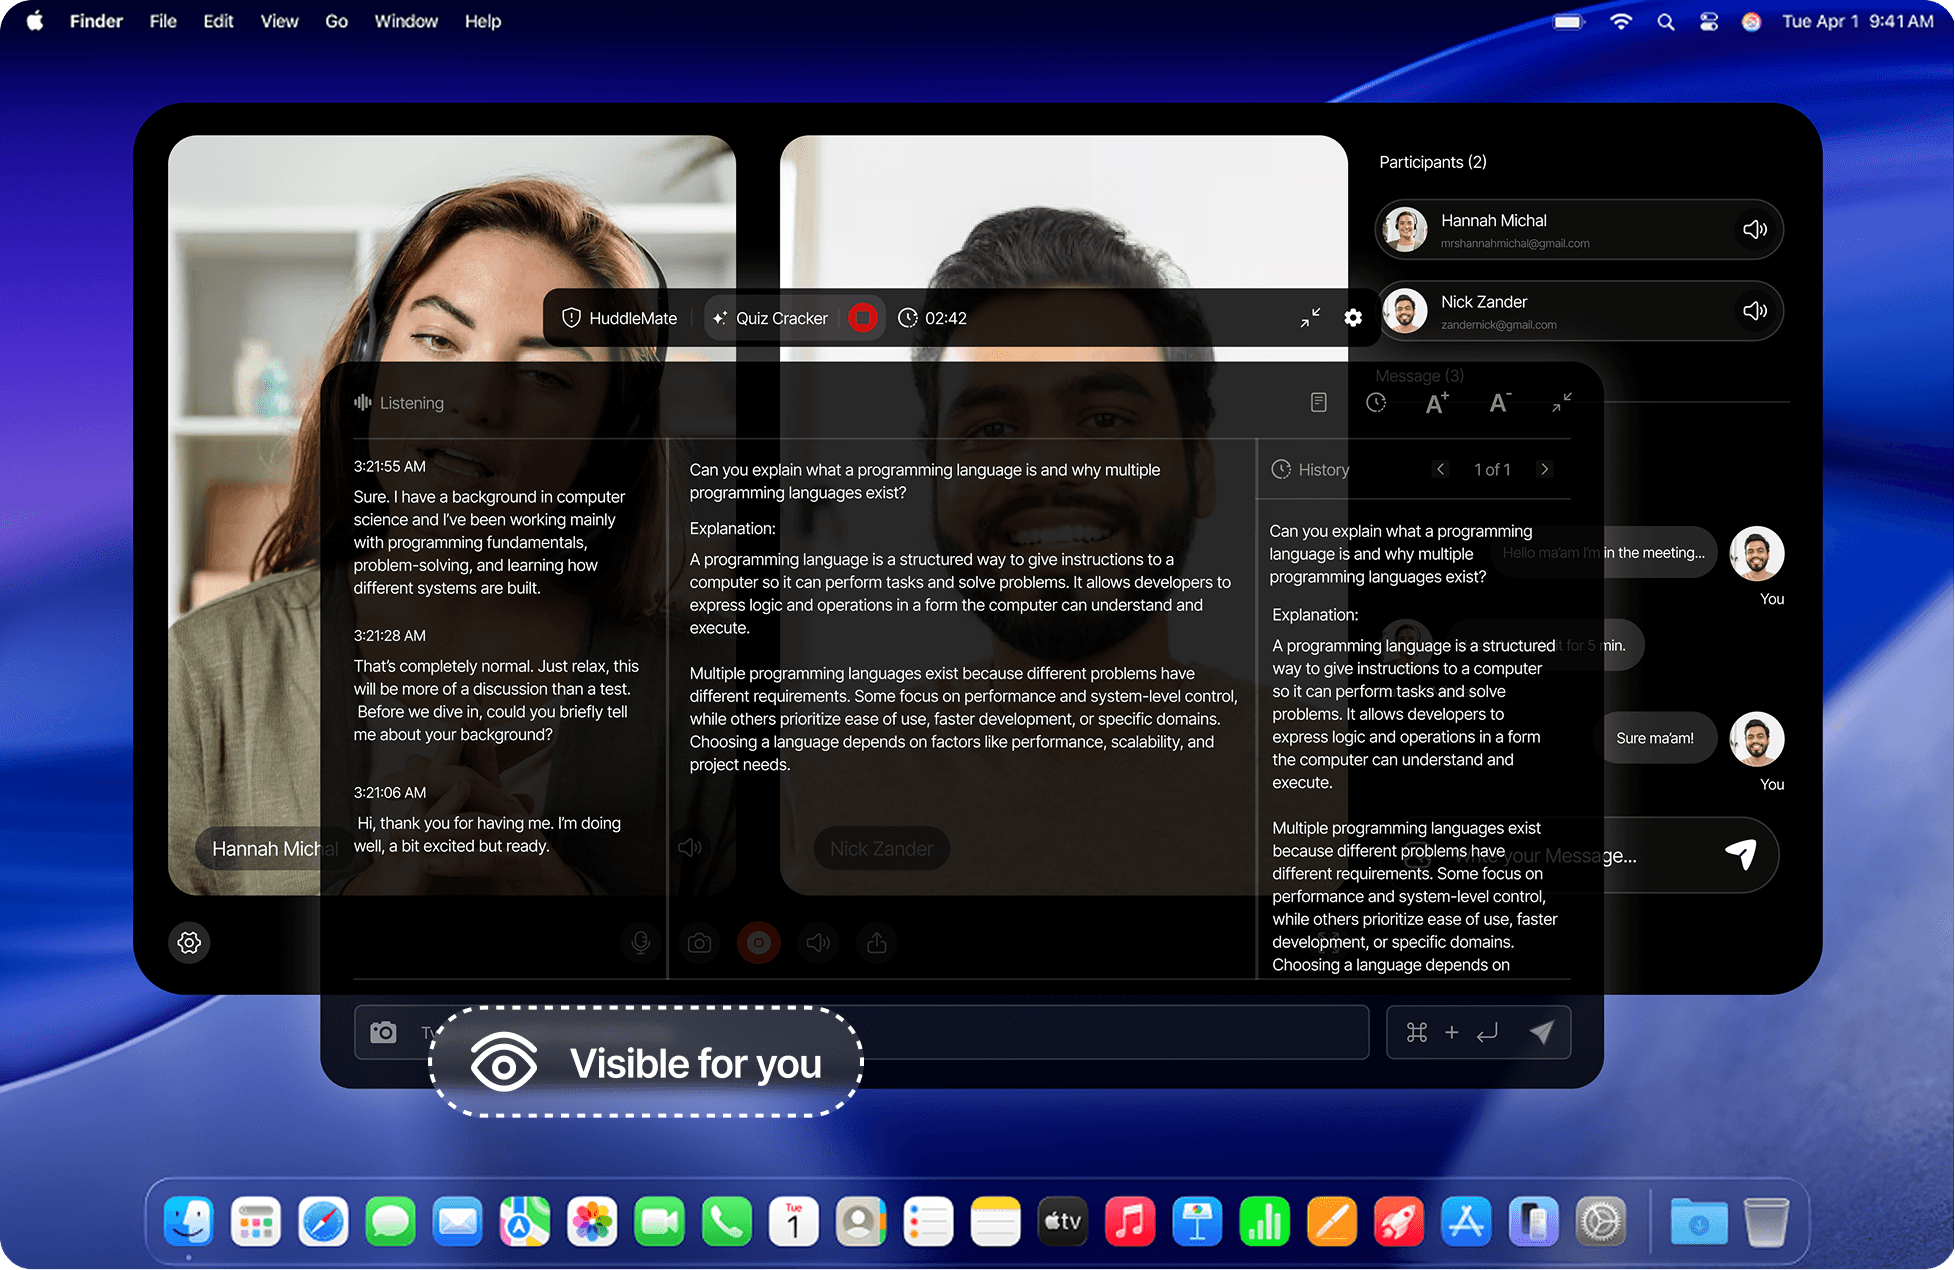Go to previous history page chevron
This screenshot has width=1955, height=1270.
tap(1440, 469)
